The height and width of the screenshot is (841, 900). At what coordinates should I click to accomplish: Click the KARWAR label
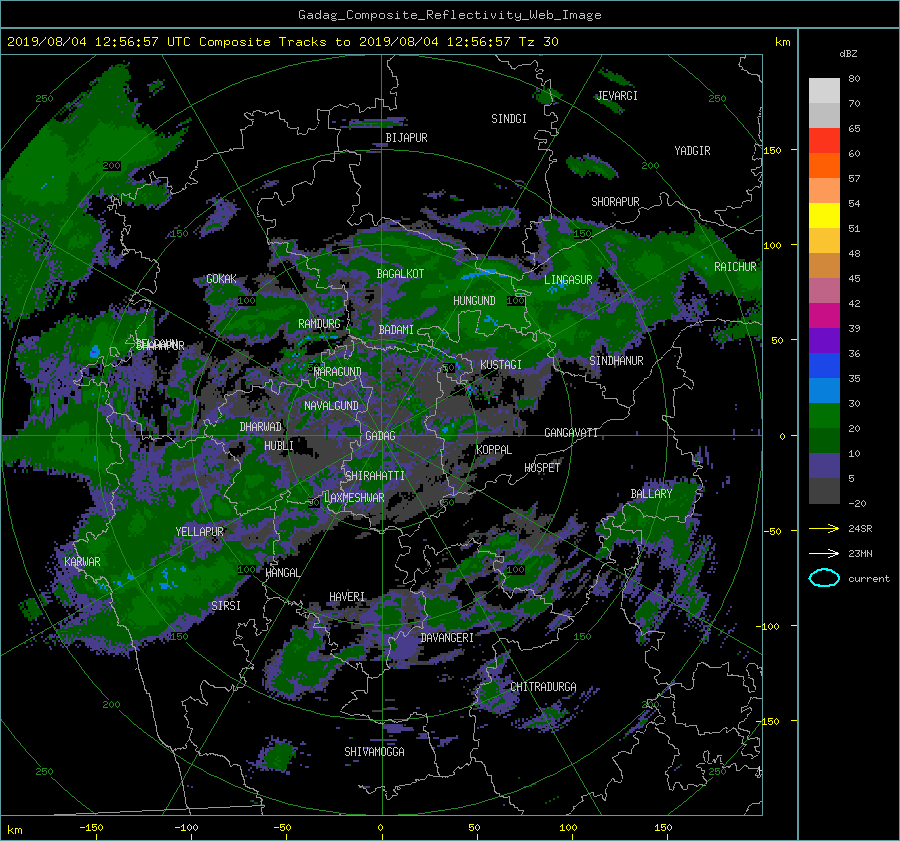click(x=82, y=562)
